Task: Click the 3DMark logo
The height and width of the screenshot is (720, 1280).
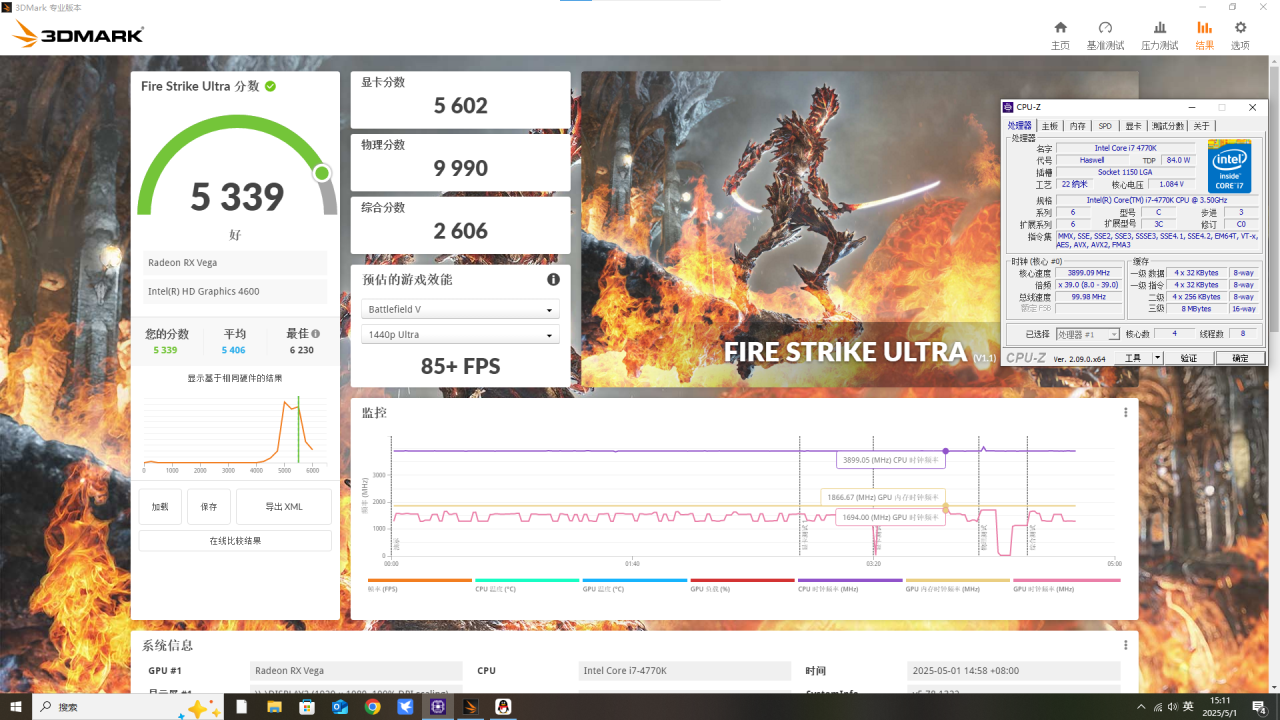Action: click(x=78, y=35)
